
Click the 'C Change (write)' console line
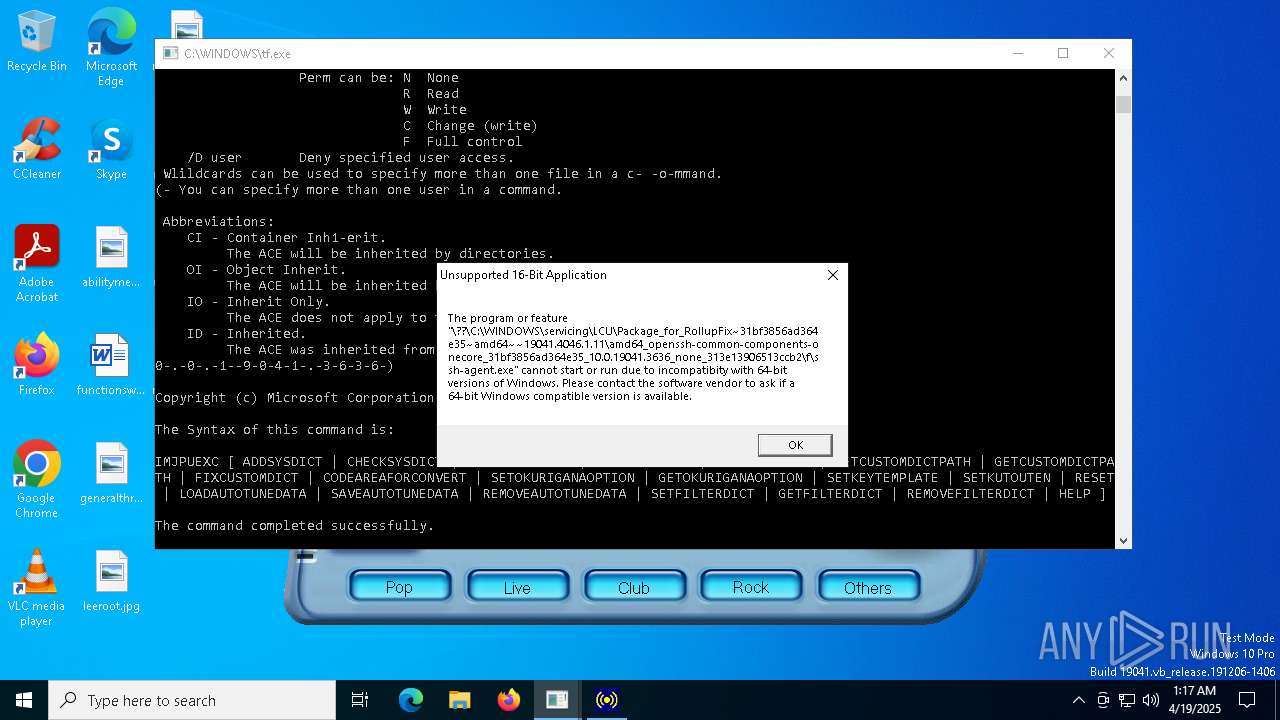tap(470, 126)
